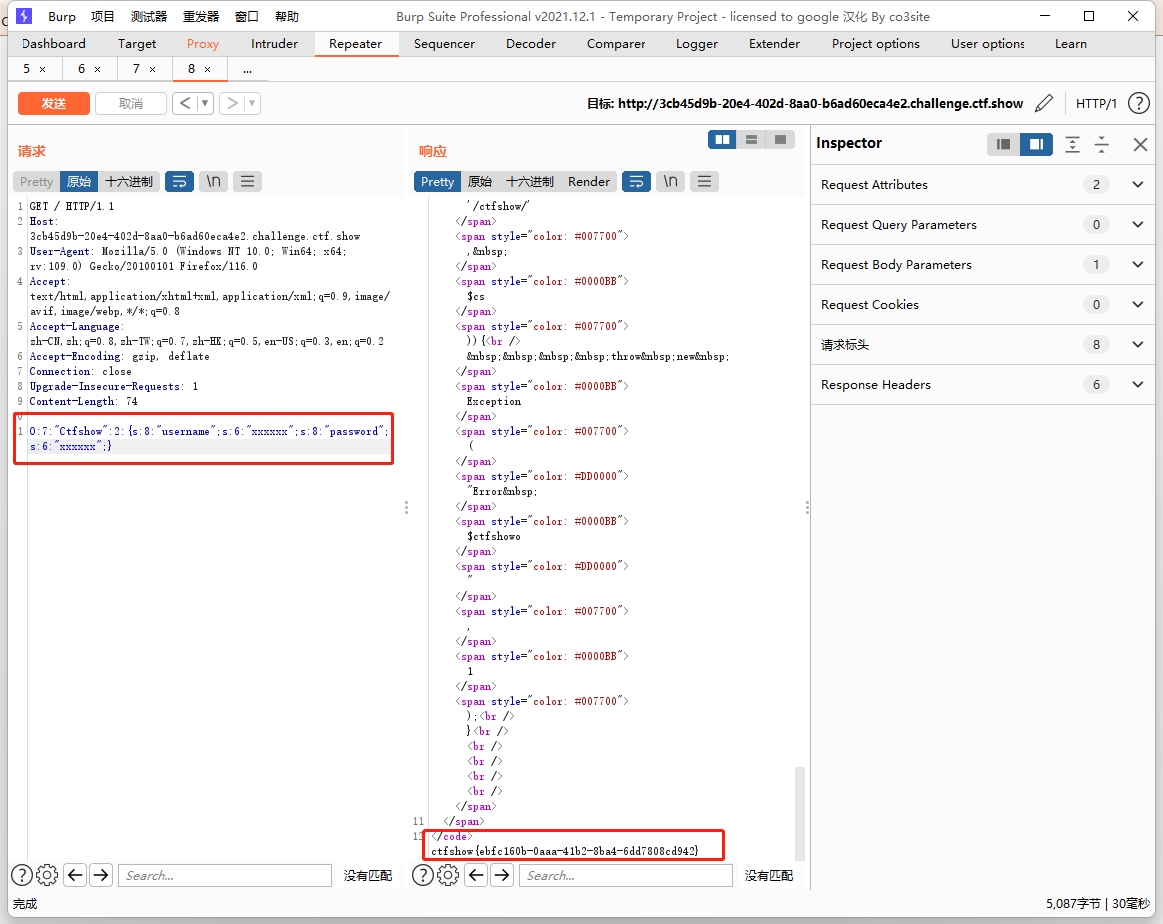Open the Intruder tab
Viewport: 1163px width, 924px height.
click(x=274, y=44)
